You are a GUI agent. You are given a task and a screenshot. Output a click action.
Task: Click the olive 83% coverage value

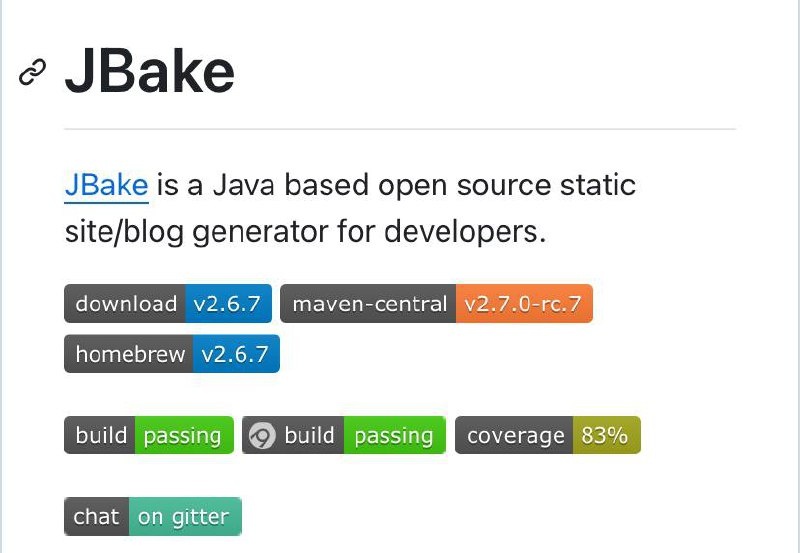[x=605, y=436]
